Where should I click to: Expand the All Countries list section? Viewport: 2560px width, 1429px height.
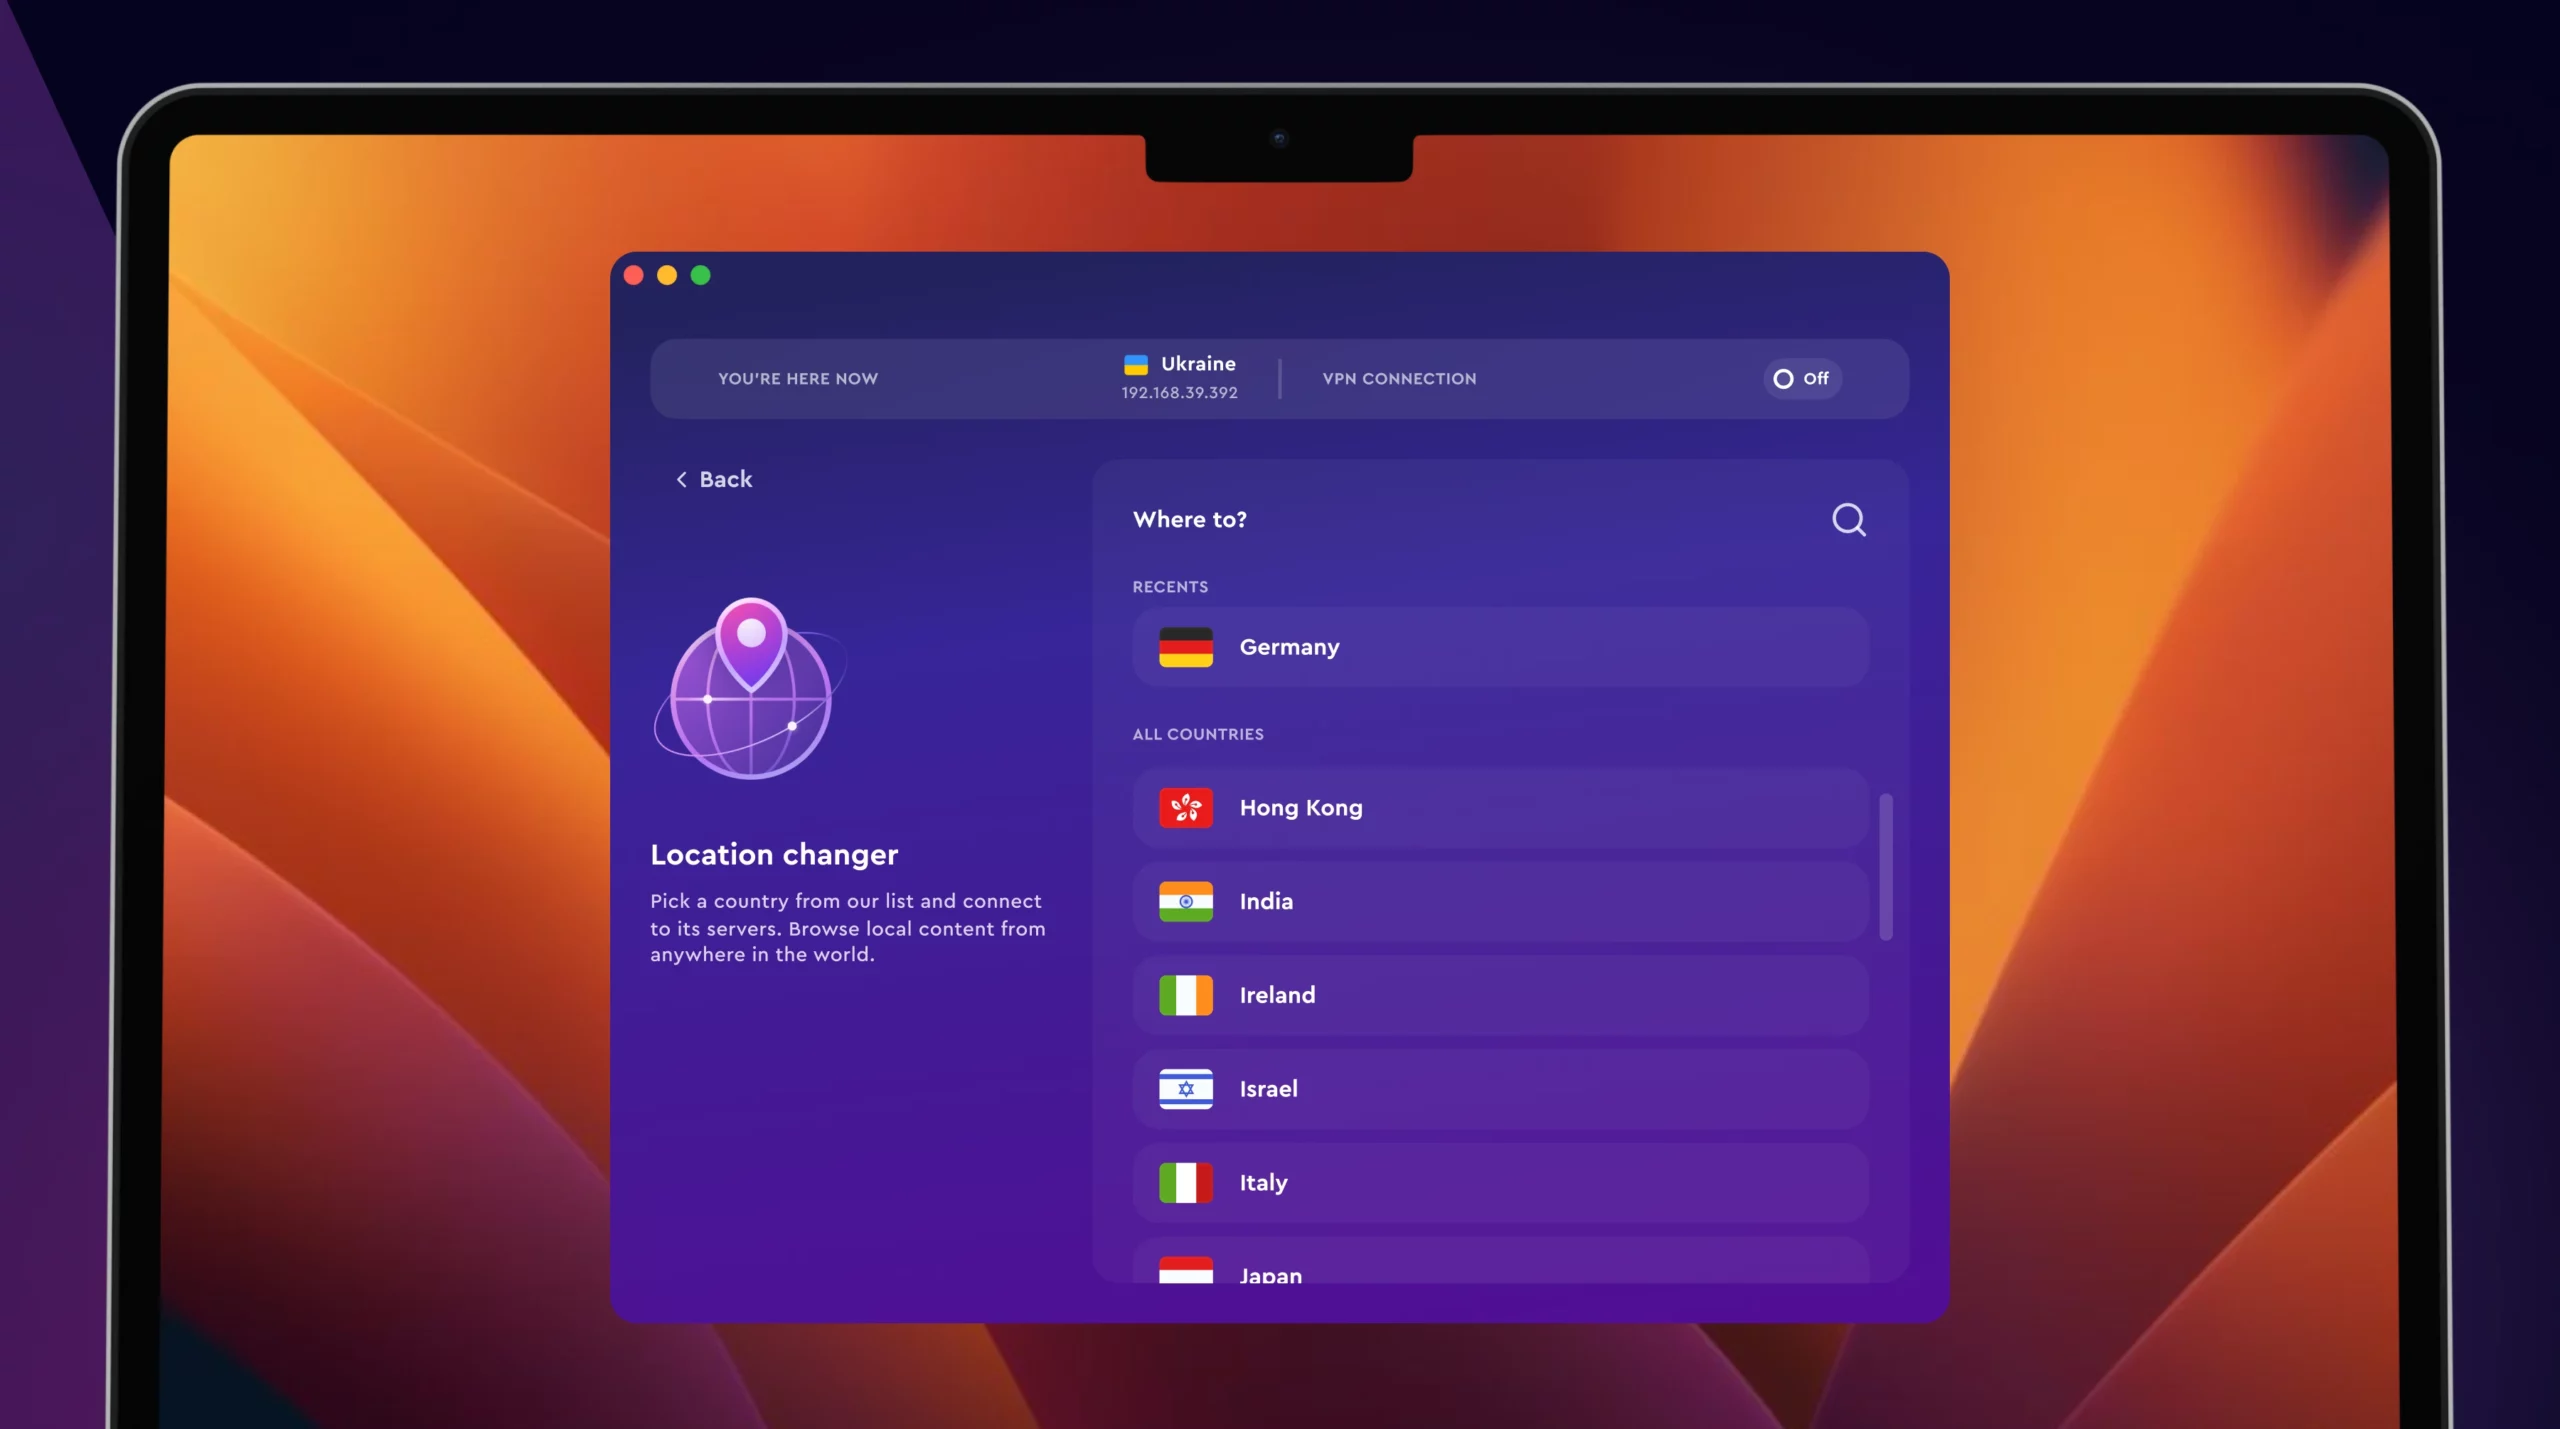[1197, 733]
